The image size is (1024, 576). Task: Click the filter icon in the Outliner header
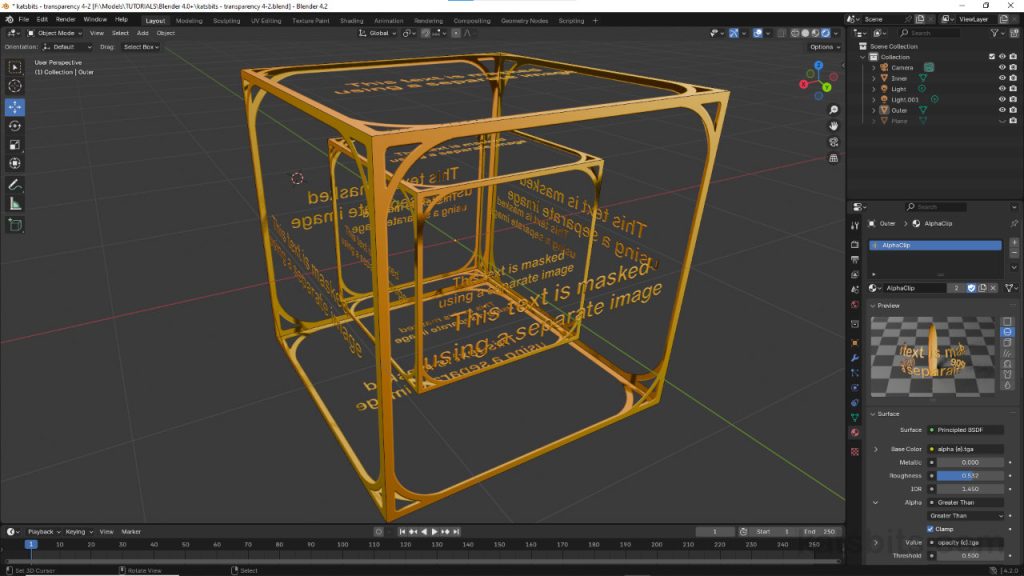pos(995,33)
